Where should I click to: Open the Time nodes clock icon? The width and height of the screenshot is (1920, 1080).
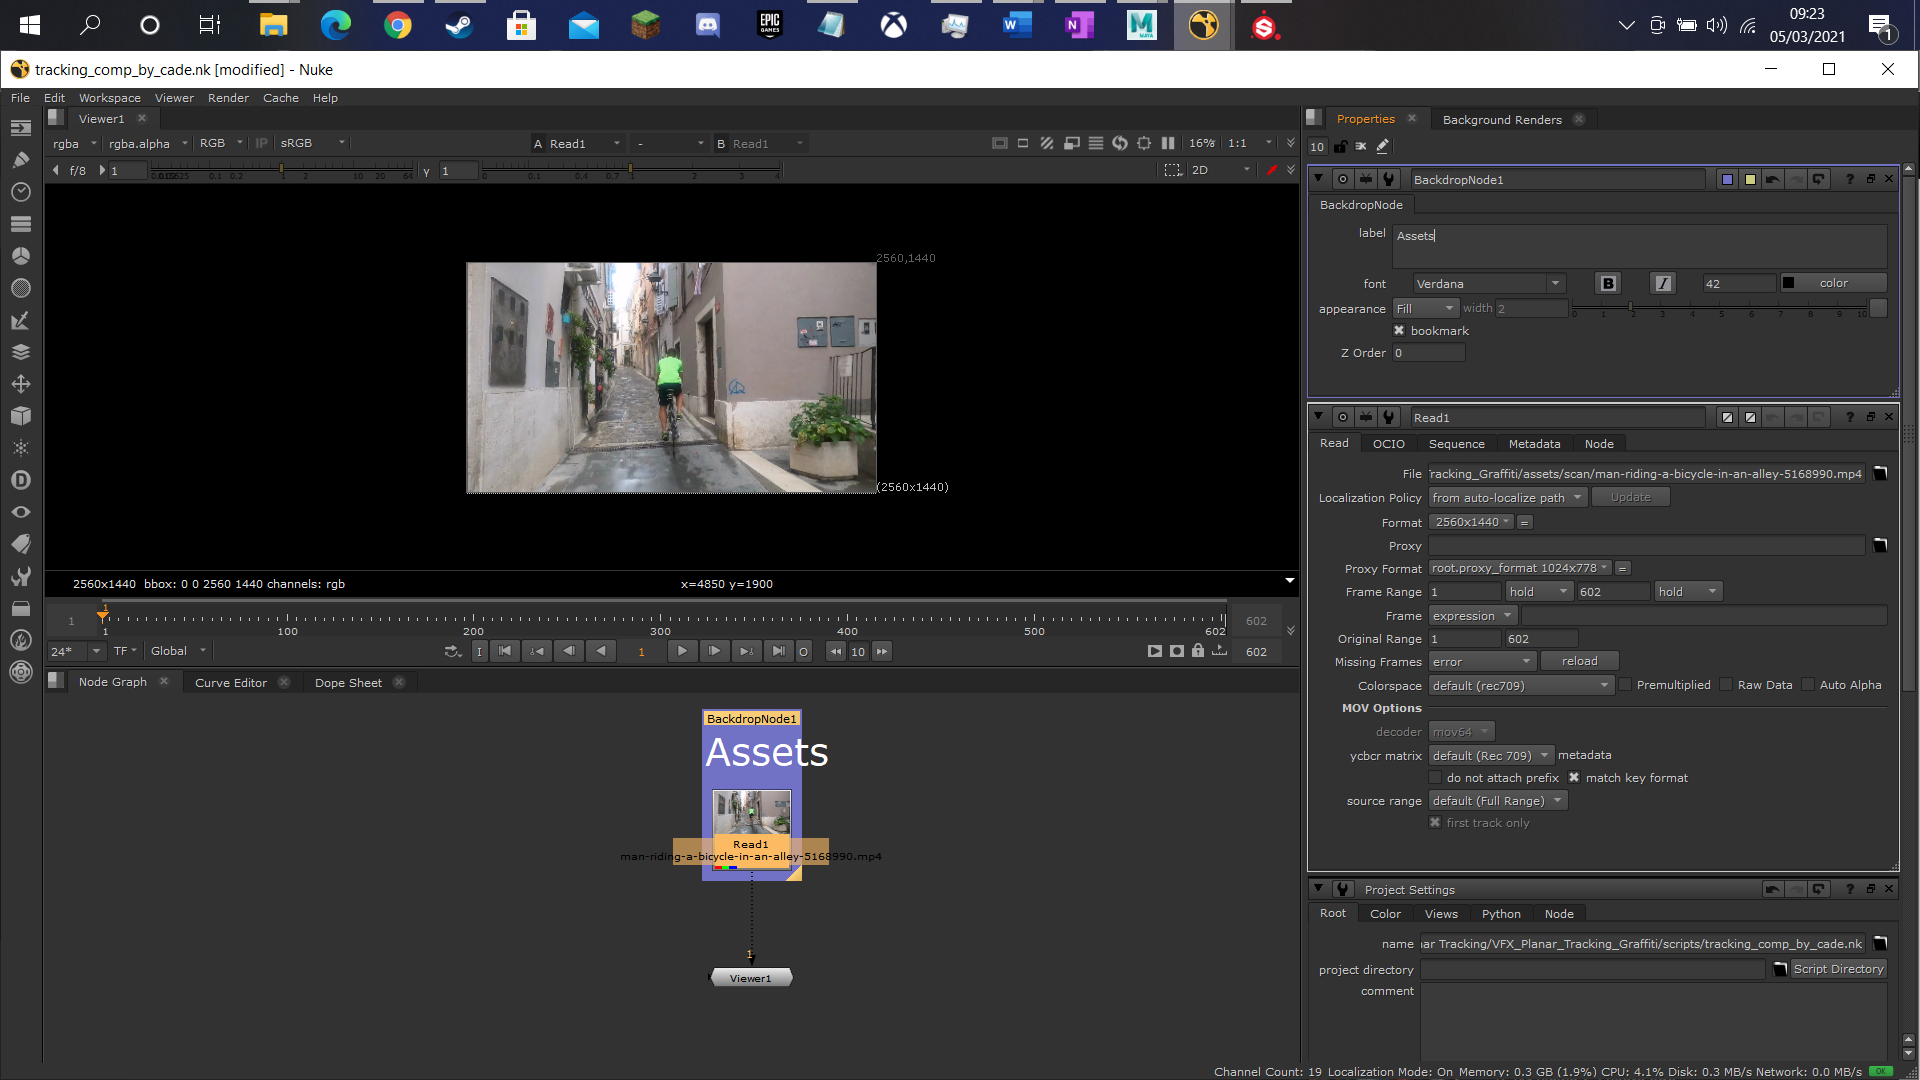click(x=20, y=192)
